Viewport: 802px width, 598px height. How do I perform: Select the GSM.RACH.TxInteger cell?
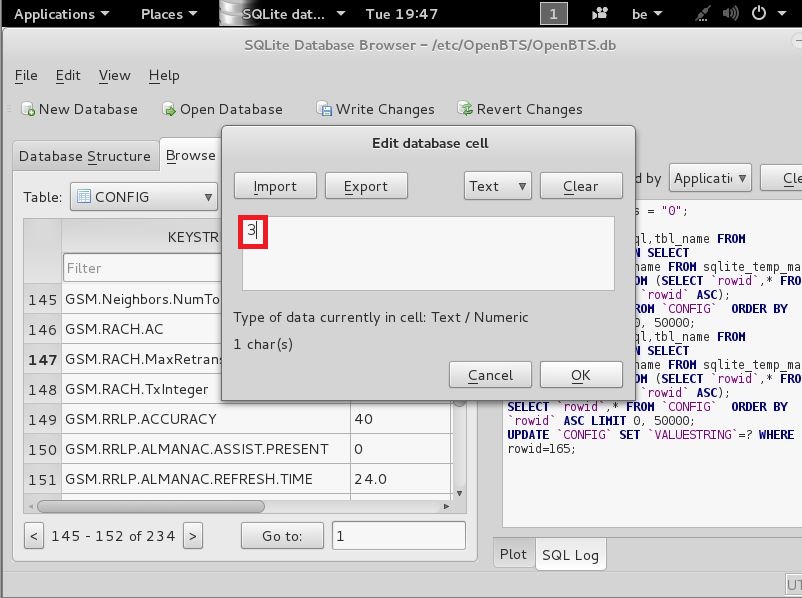(x=142, y=389)
